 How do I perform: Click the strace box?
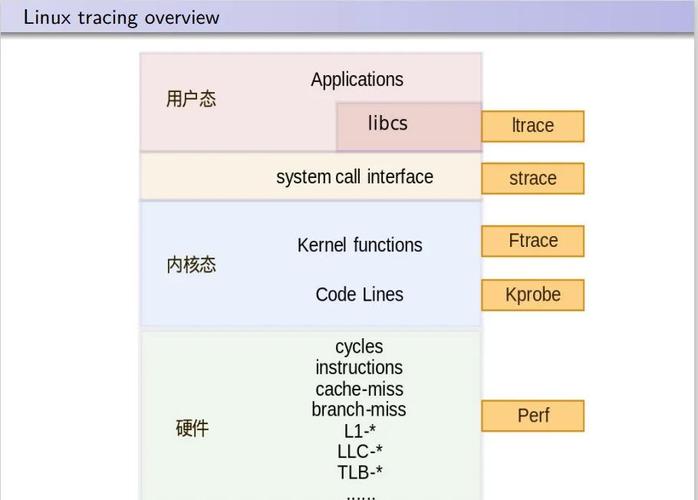[x=533, y=179]
